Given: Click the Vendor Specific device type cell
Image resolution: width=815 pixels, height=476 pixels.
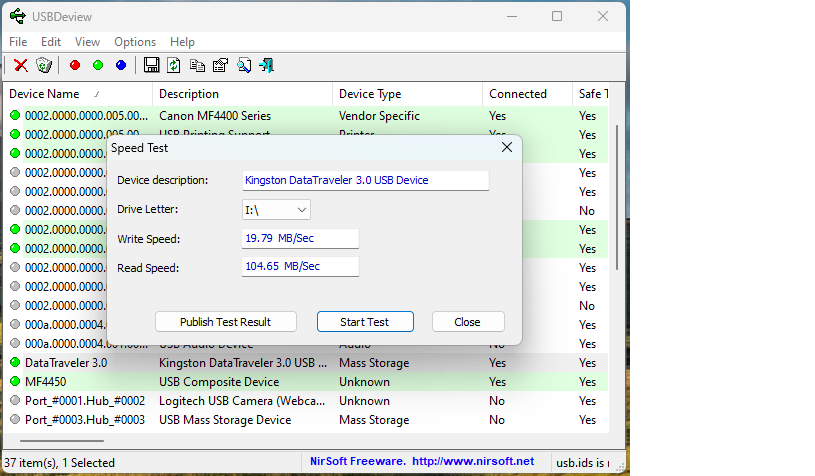Looking at the screenshot, I should click(x=379, y=116).
